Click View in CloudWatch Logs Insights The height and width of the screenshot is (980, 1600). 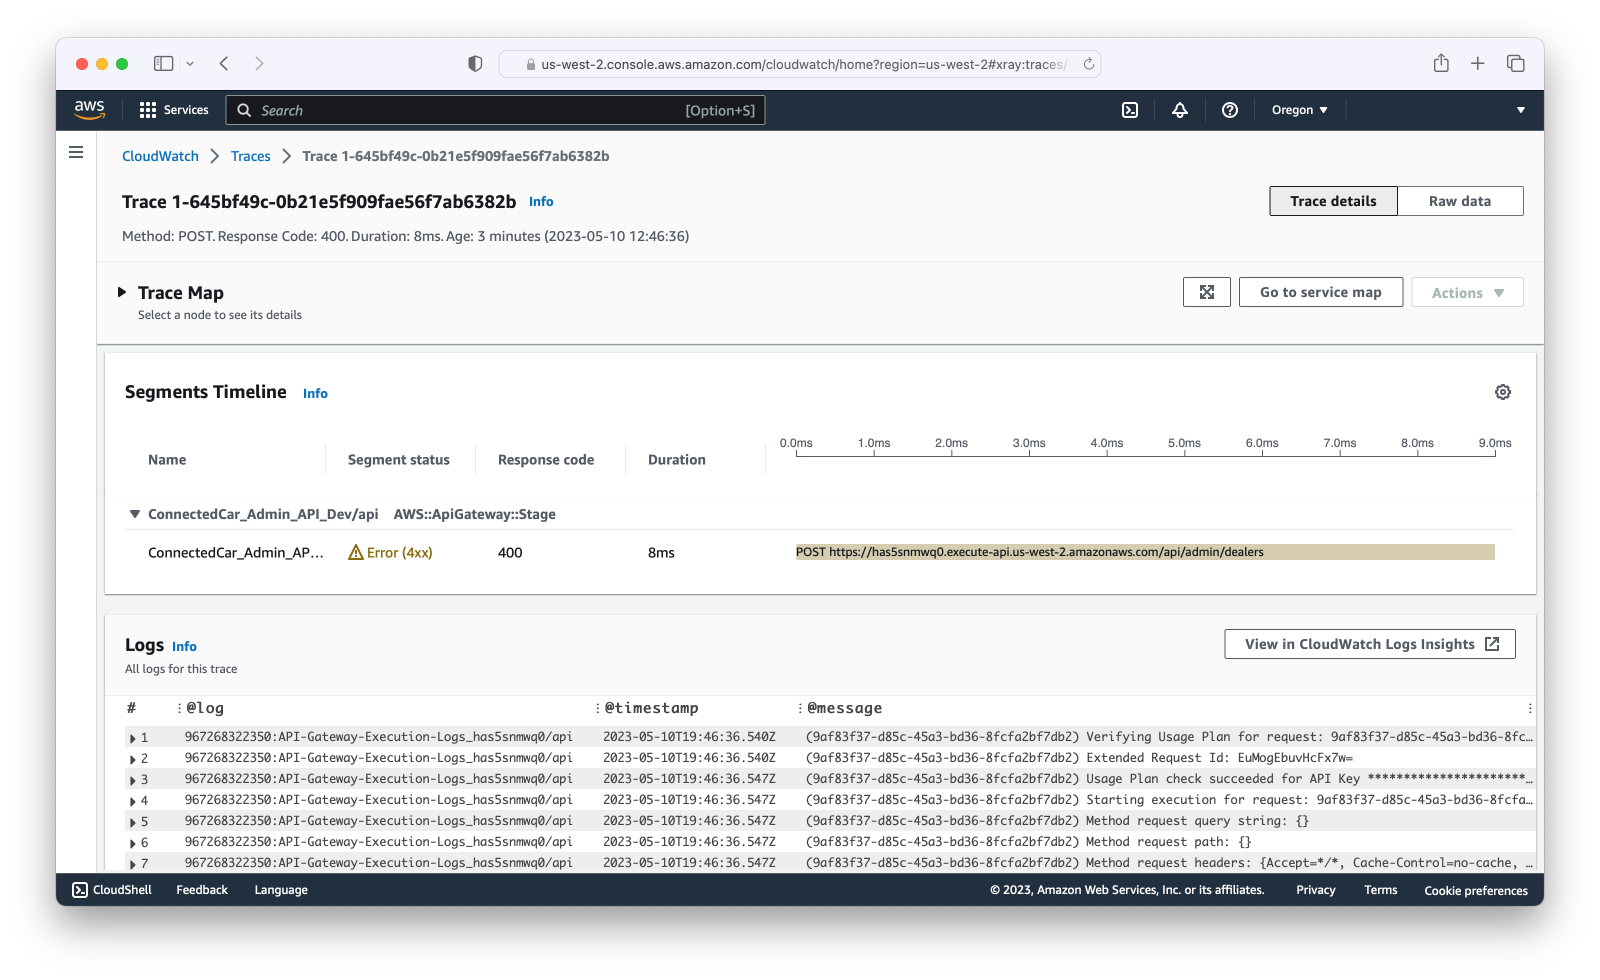click(1370, 644)
